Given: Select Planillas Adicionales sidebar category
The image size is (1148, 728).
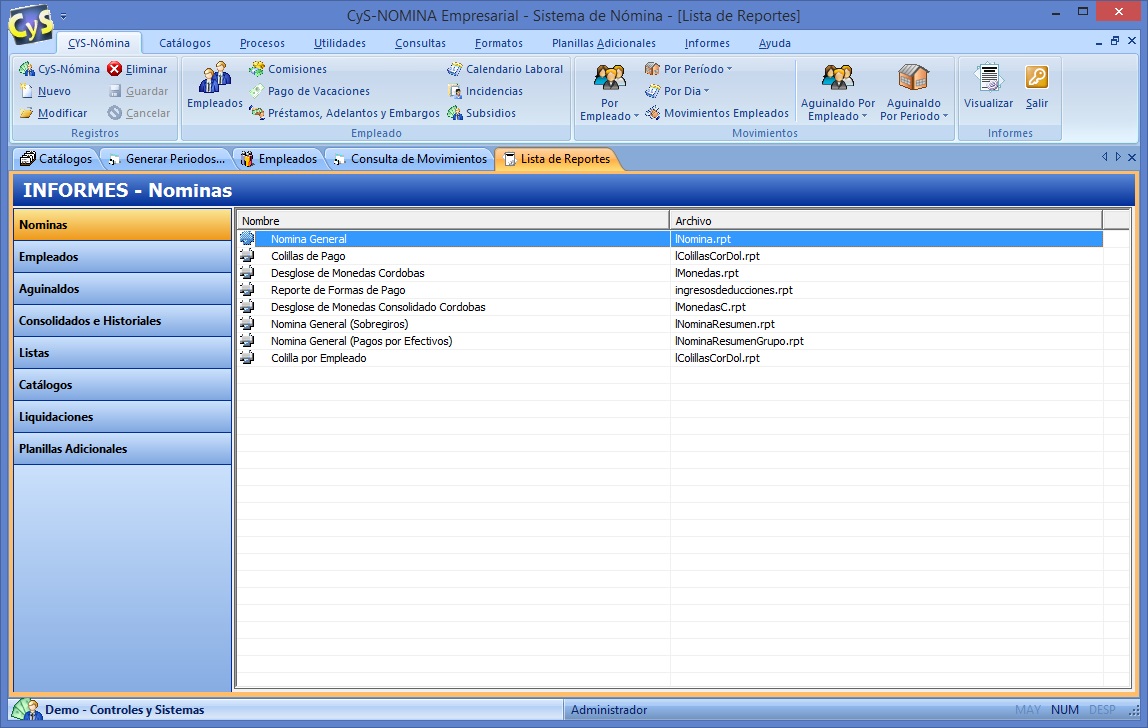Looking at the screenshot, I should (122, 449).
